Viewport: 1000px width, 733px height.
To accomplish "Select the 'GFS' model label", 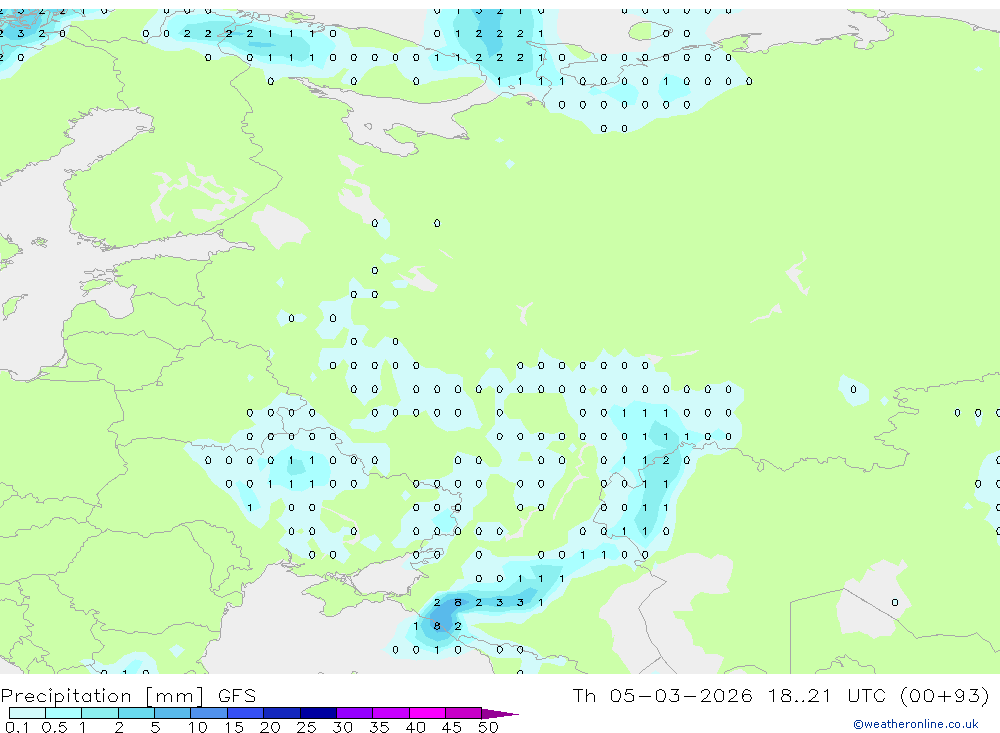I will tap(237, 695).
